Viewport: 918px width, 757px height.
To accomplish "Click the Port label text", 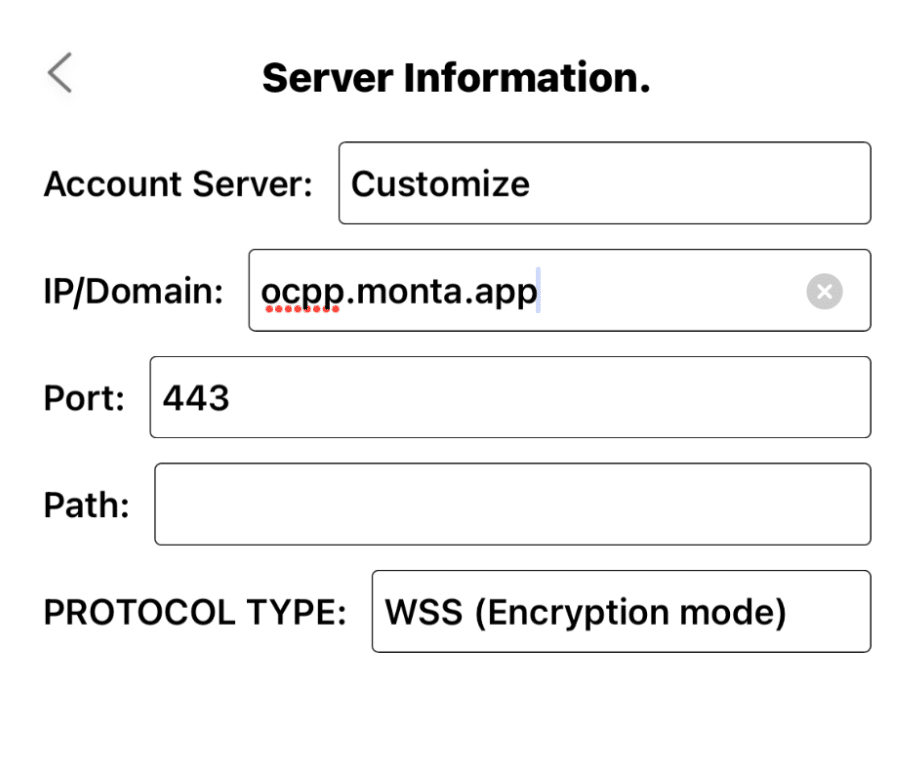I will (x=84, y=398).
